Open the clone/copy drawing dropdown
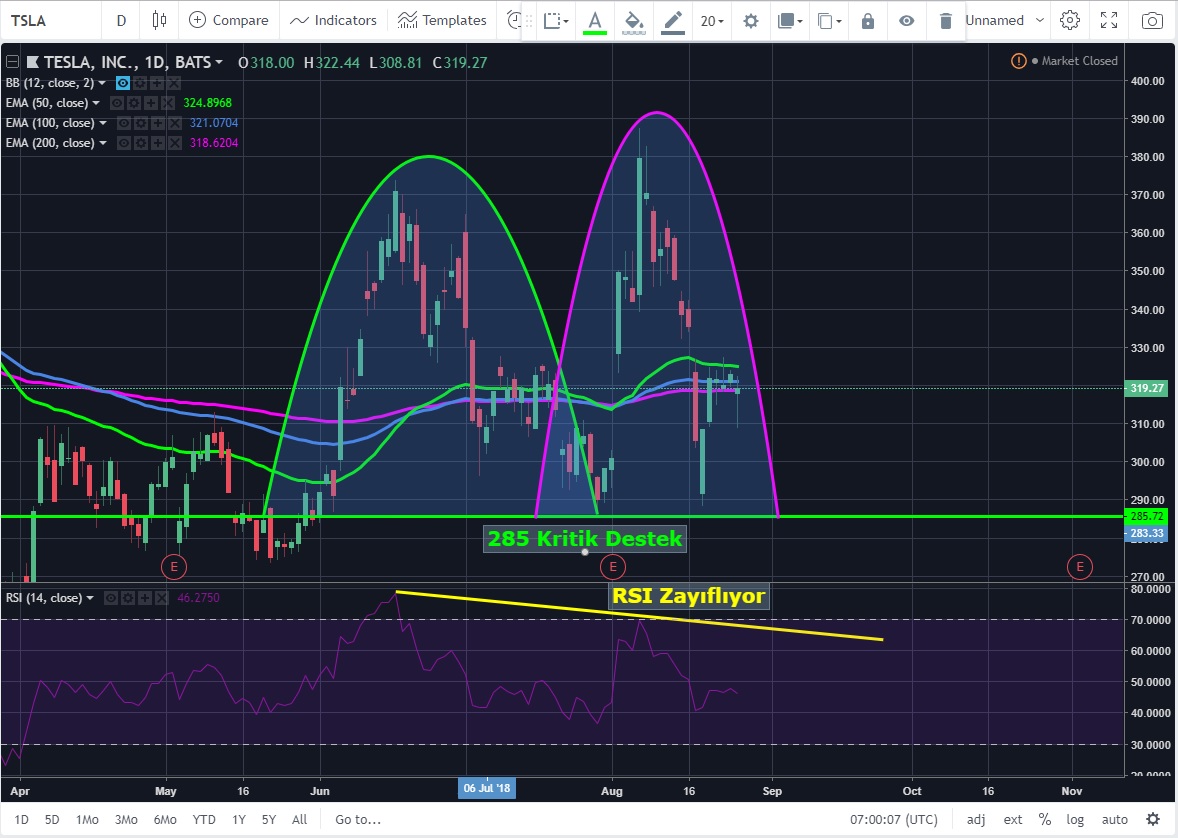 [x=829, y=21]
